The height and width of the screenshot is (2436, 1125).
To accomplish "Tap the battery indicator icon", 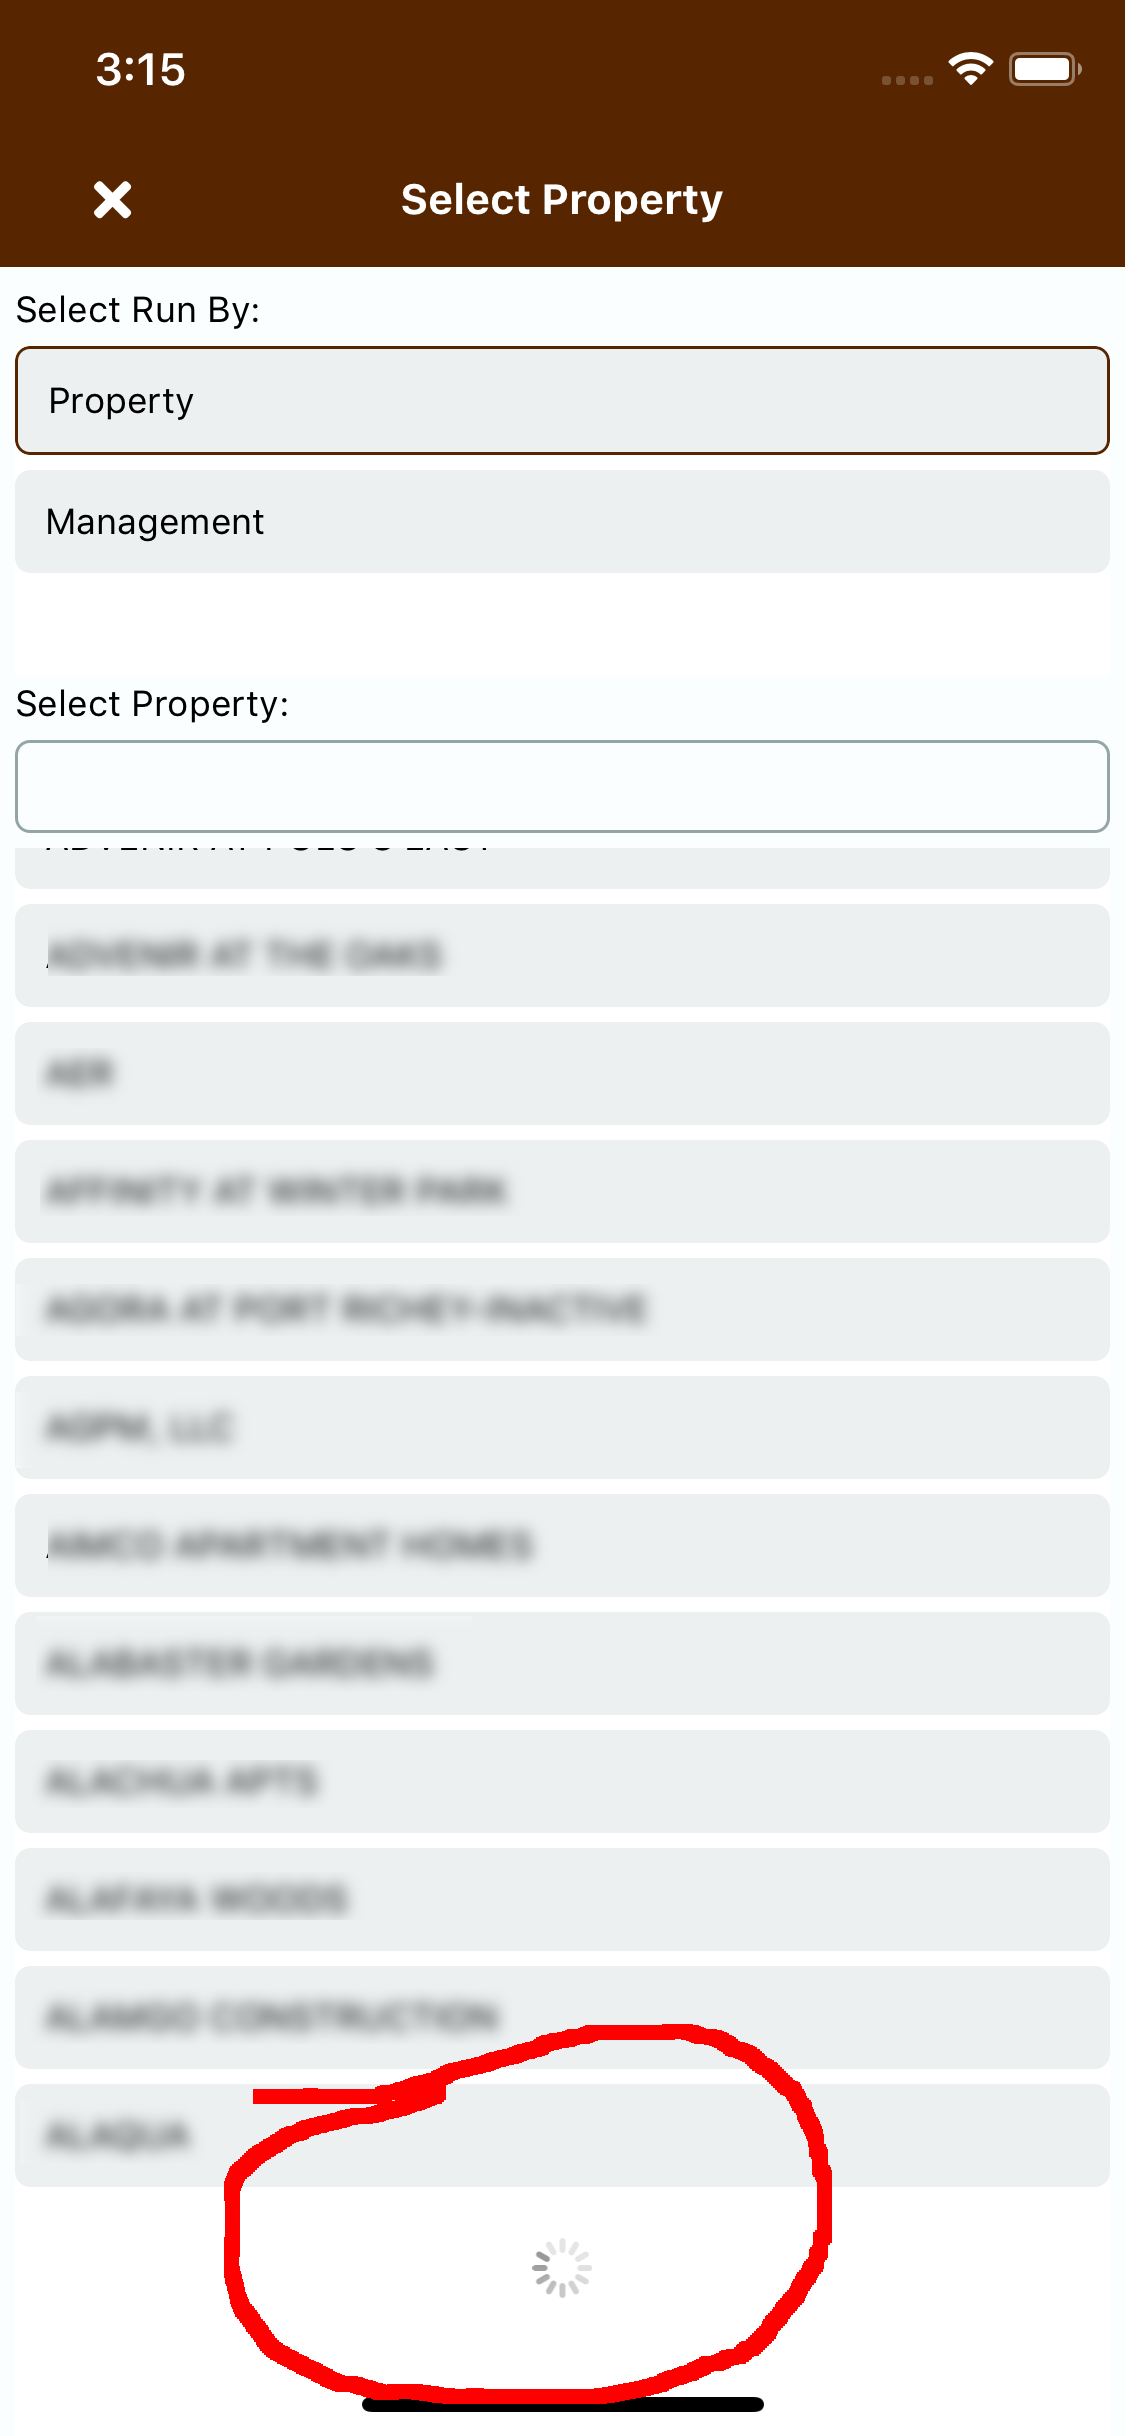I will coord(1044,68).
